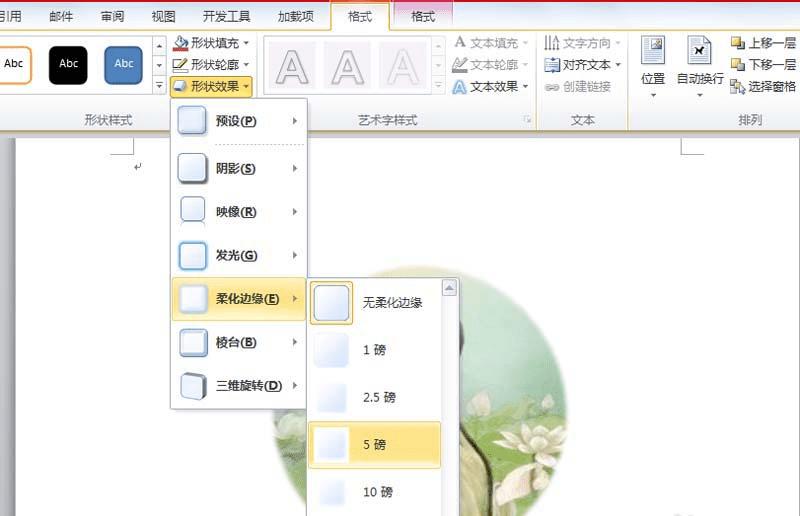Image resolution: width=800 pixels, height=516 pixels.
Task: Select the 10 磅 soft edge option
Action: (x=375, y=492)
